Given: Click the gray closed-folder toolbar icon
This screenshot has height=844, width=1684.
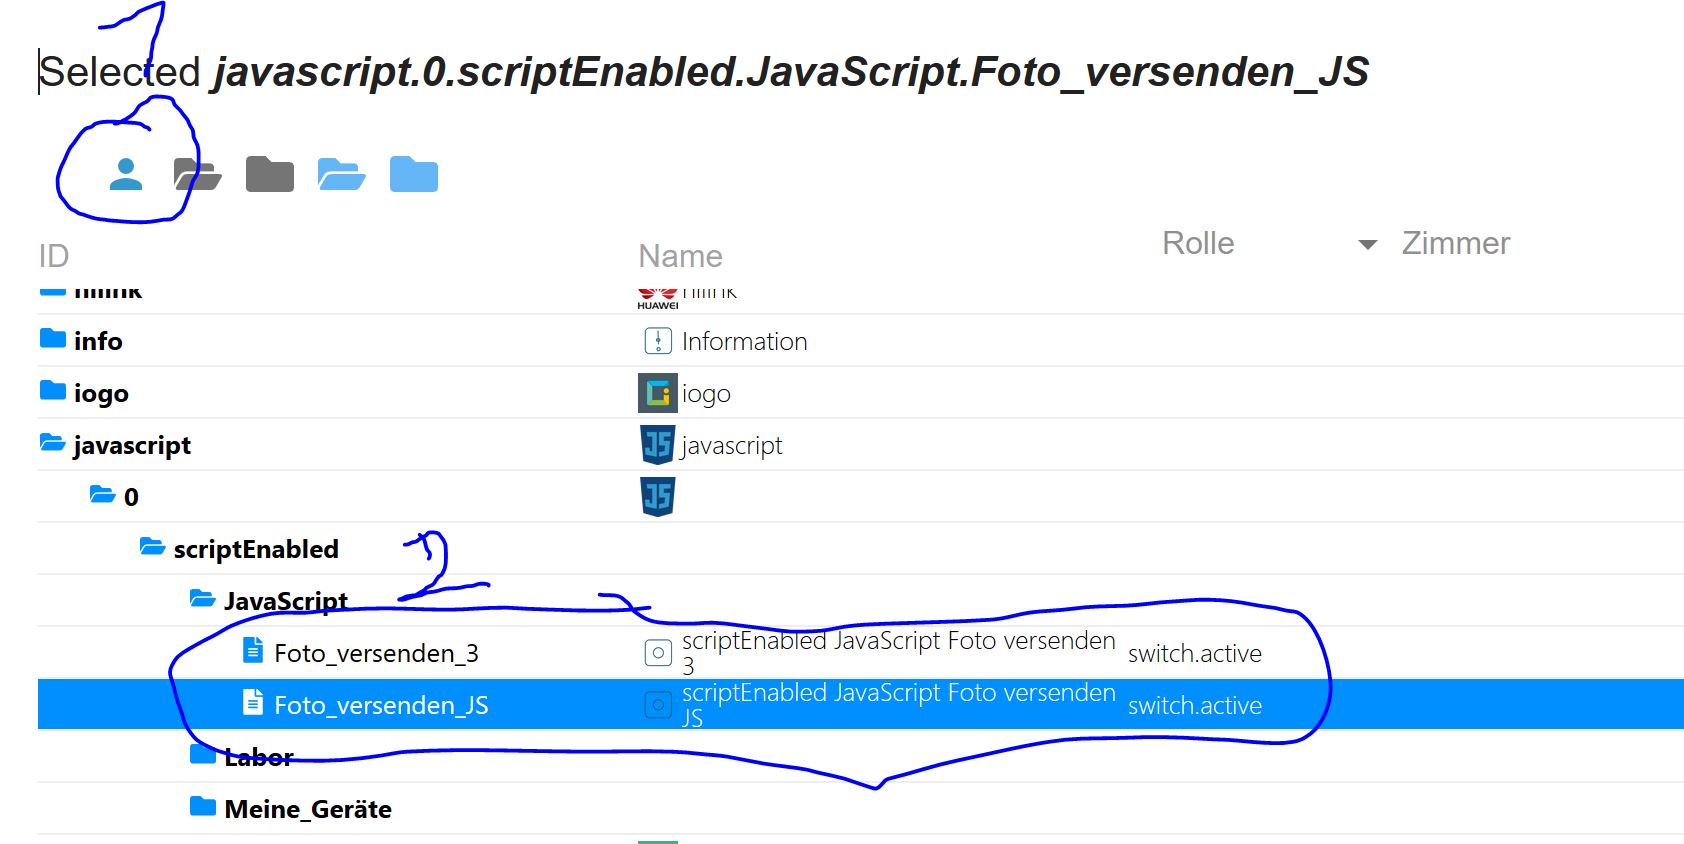Looking at the screenshot, I should pyautogui.click(x=269, y=174).
